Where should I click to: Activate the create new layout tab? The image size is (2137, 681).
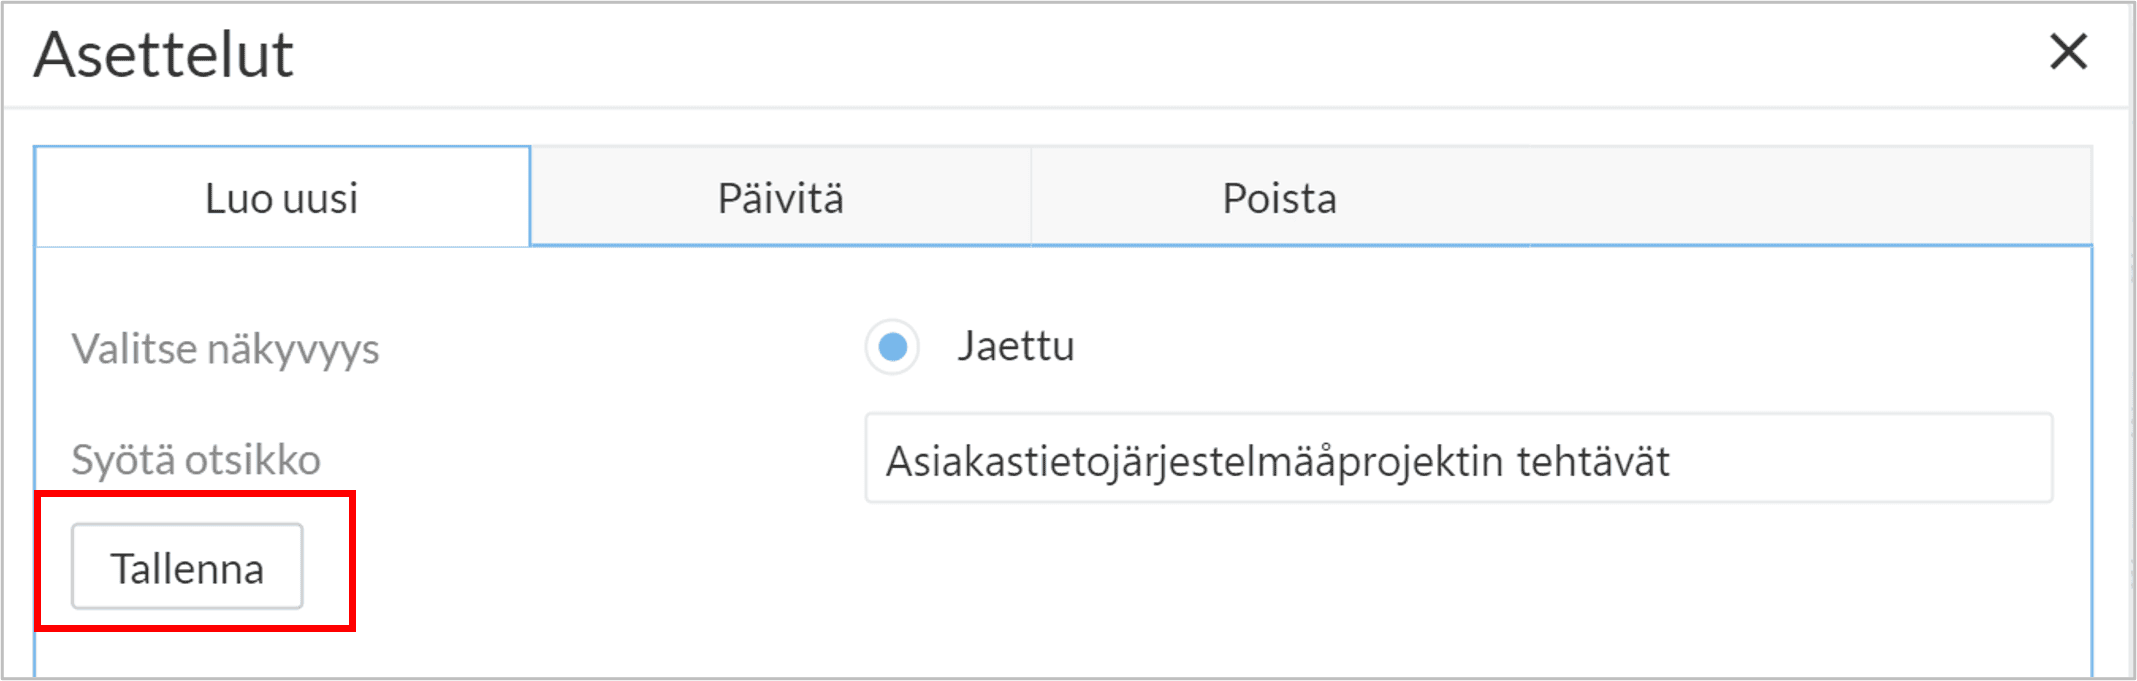[x=282, y=197]
